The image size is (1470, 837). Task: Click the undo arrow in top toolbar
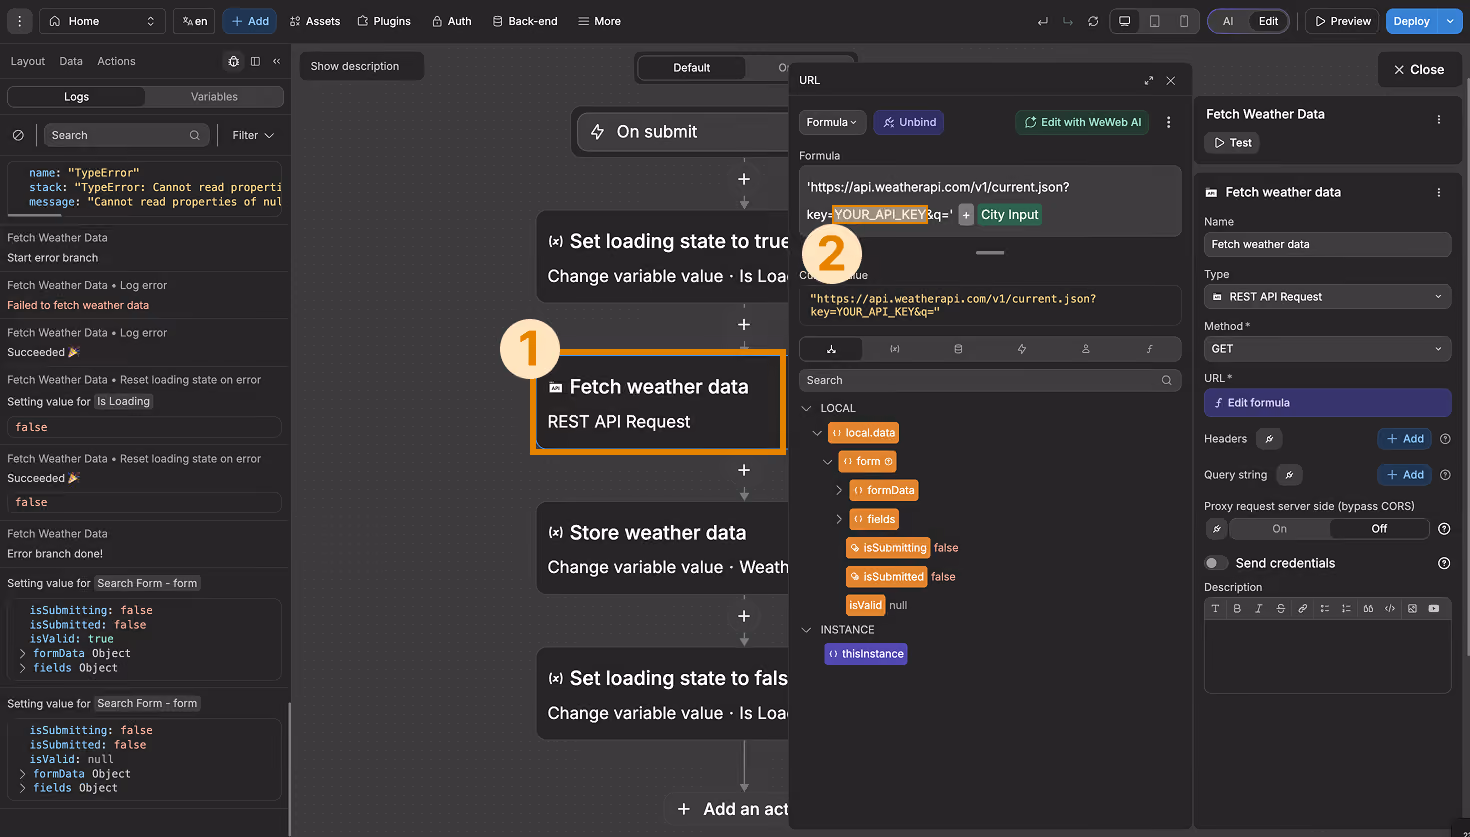point(1043,21)
